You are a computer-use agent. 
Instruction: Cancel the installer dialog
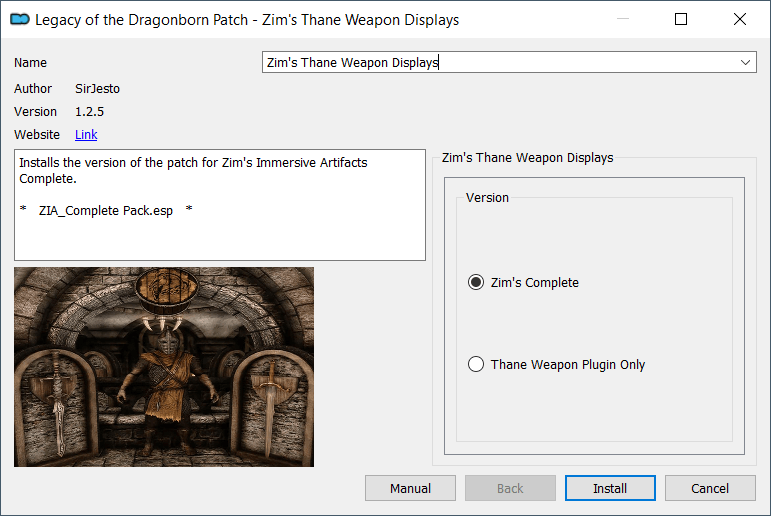(710, 488)
